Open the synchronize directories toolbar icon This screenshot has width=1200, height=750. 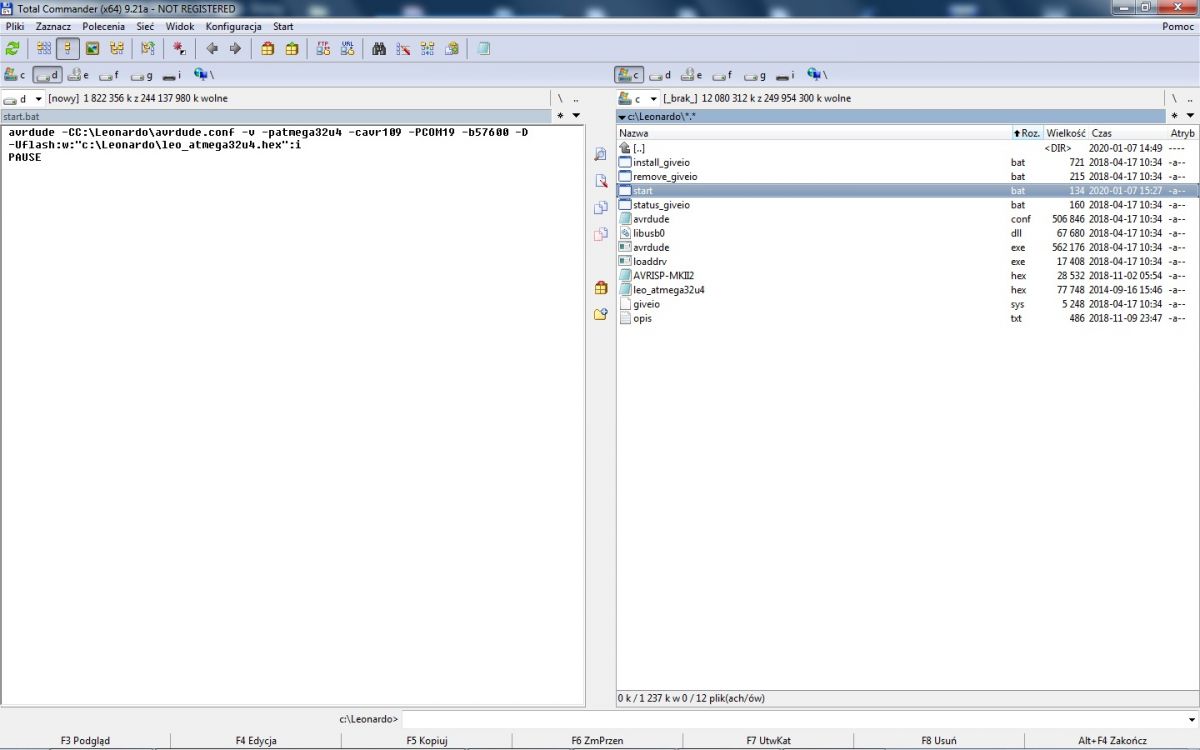[x=427, y=48]
